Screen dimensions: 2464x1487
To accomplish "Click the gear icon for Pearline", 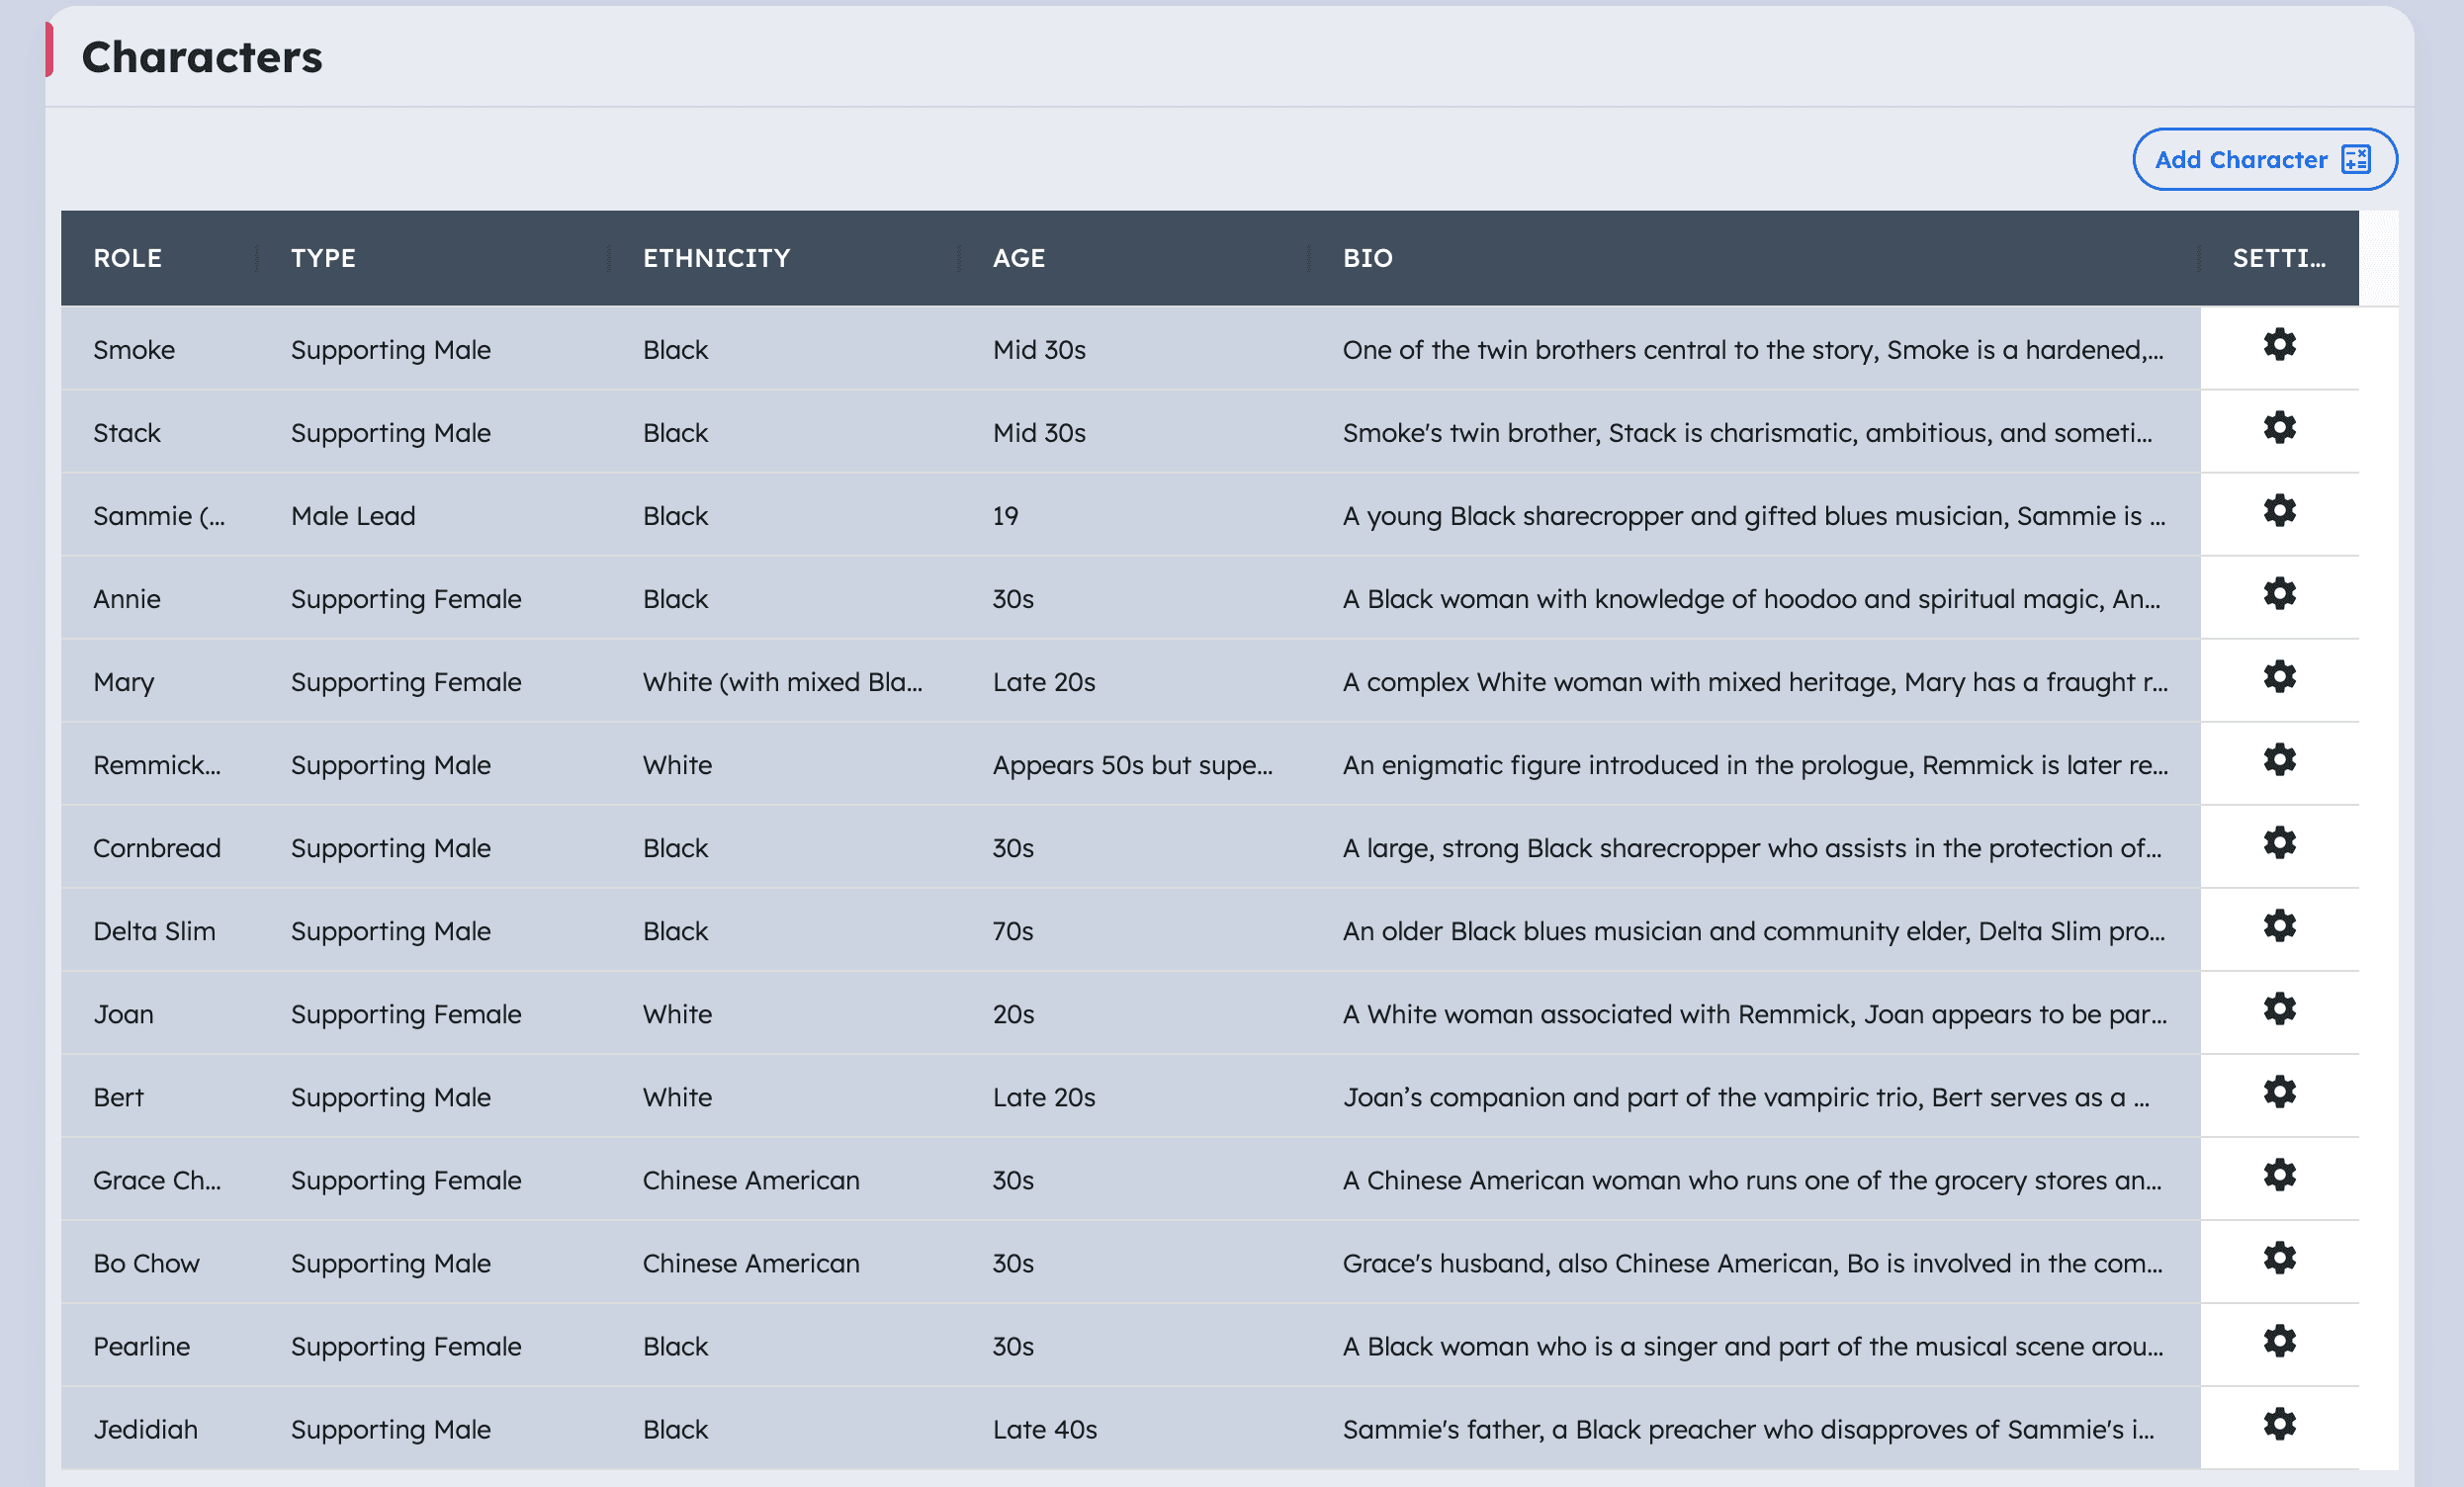I will pyautogui.click(x=2279, y=1341).
